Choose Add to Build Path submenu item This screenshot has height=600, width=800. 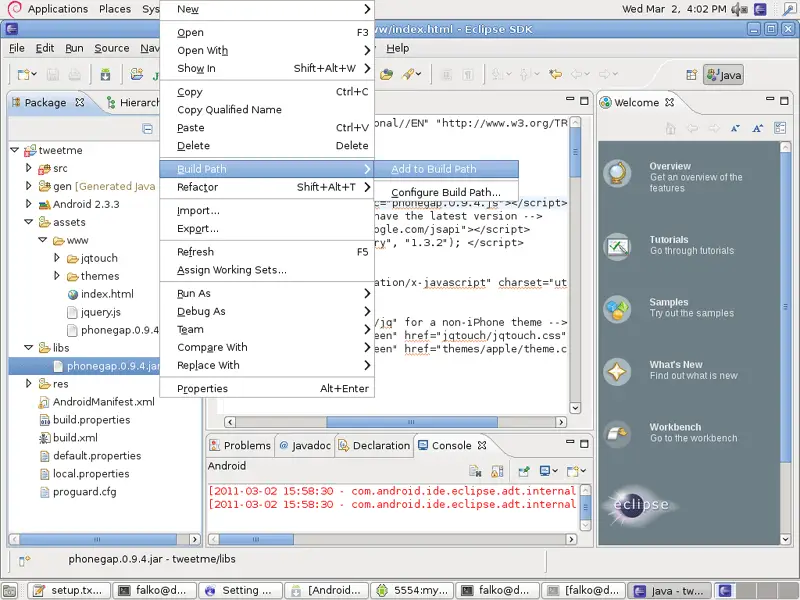click(446, 169)
